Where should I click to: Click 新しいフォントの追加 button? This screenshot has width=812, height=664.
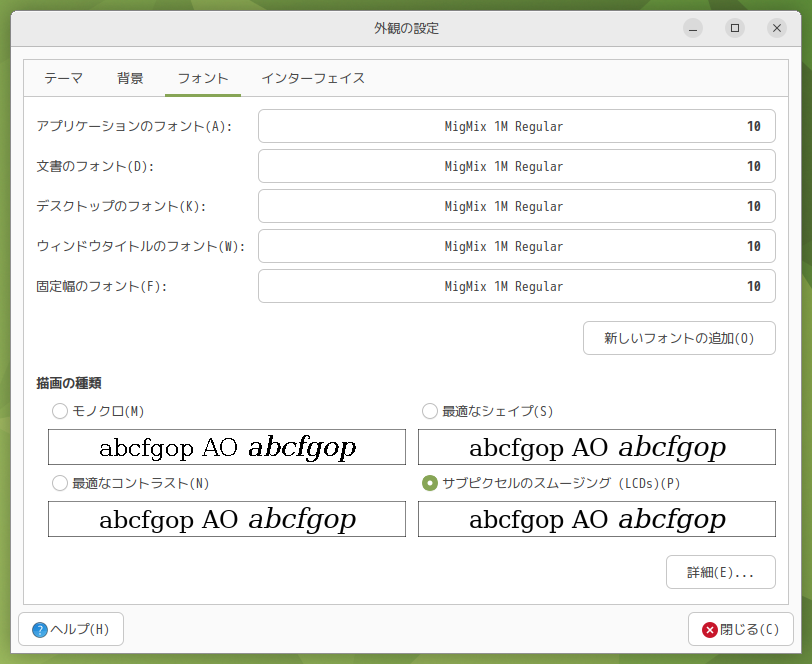pos(679,338)
